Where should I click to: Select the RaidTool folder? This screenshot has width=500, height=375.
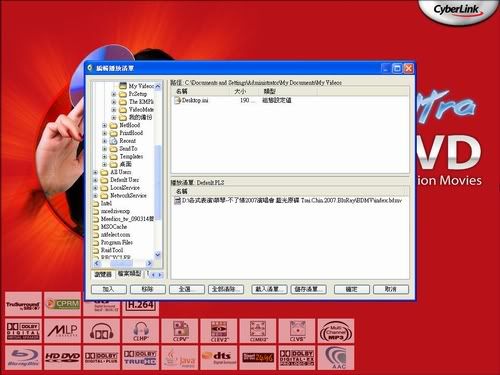pyautogui.click(x=112, y=250)
